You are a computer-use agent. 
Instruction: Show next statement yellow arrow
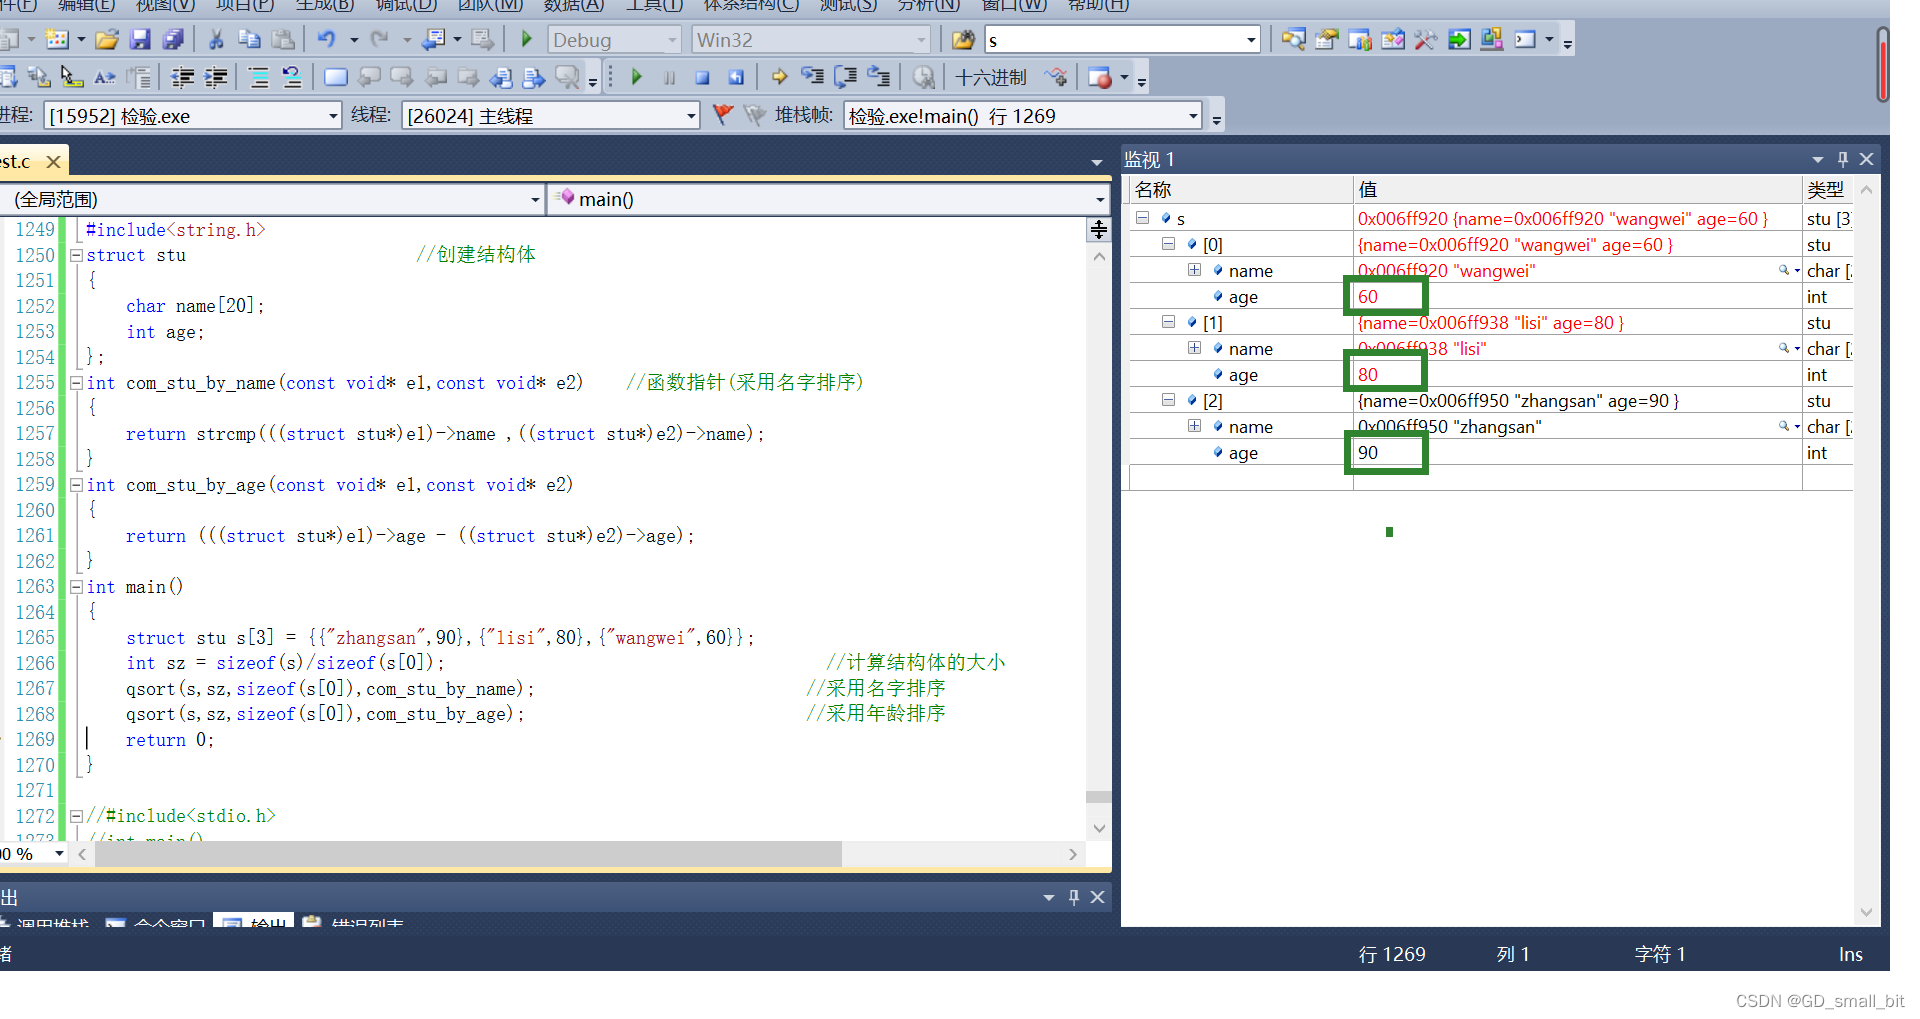click(779, 77)
